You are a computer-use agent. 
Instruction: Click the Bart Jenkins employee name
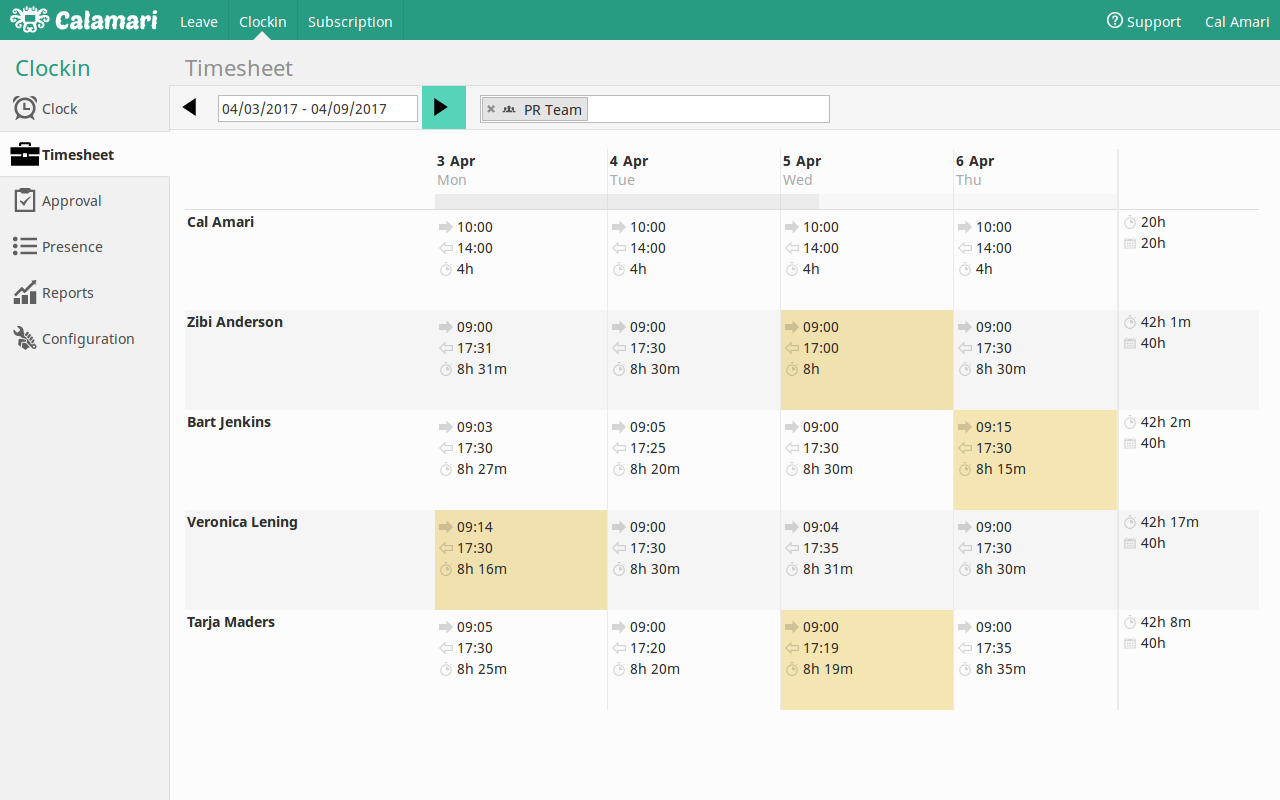229,422
